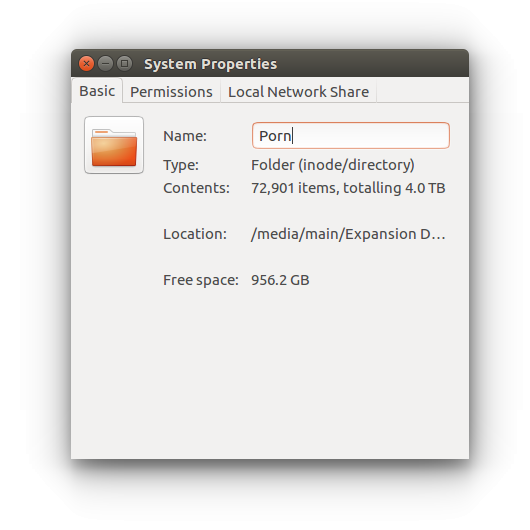Click empty tab bar area after Local Network Share

(x=423, y=91)
